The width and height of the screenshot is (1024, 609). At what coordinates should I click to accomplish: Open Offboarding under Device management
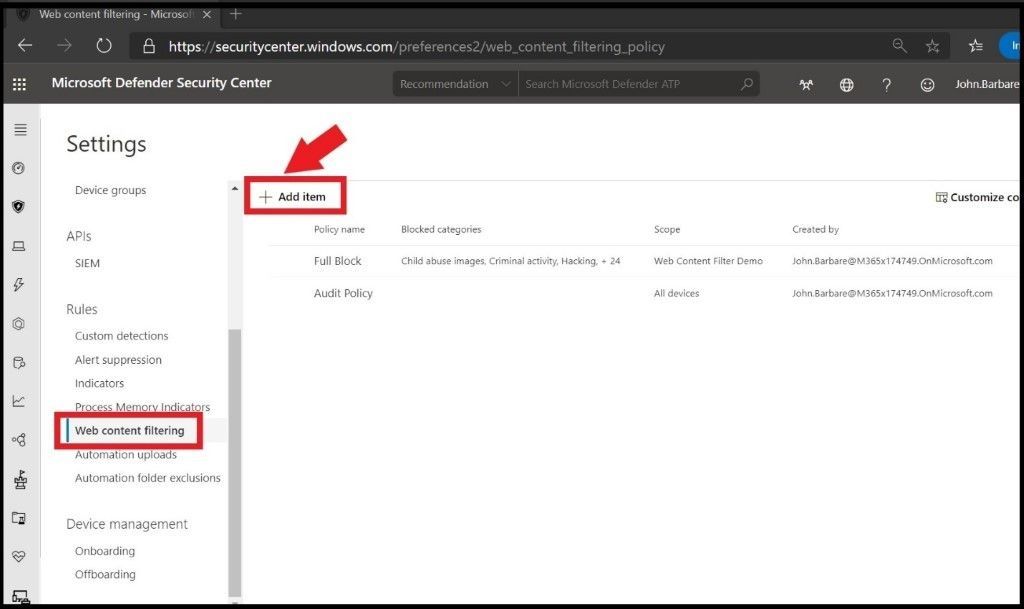click(105, 574)
